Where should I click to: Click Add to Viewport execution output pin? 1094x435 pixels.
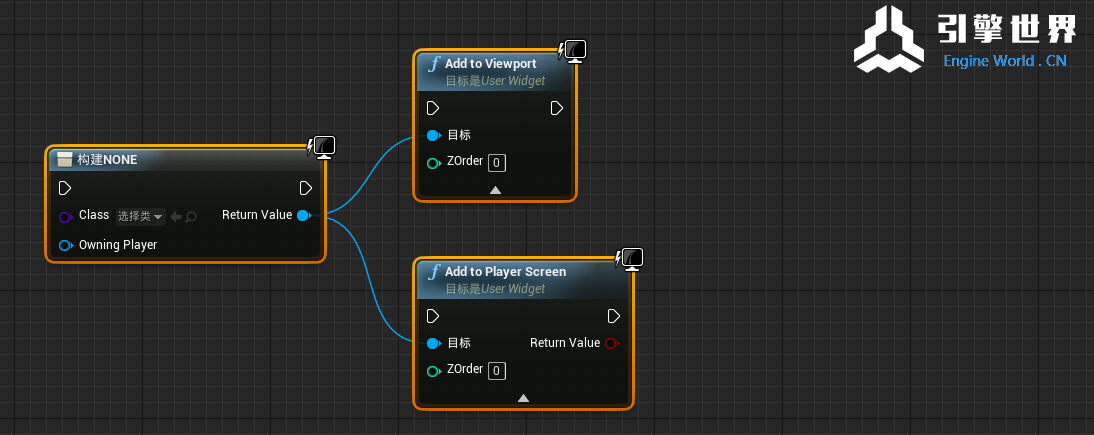556,108
